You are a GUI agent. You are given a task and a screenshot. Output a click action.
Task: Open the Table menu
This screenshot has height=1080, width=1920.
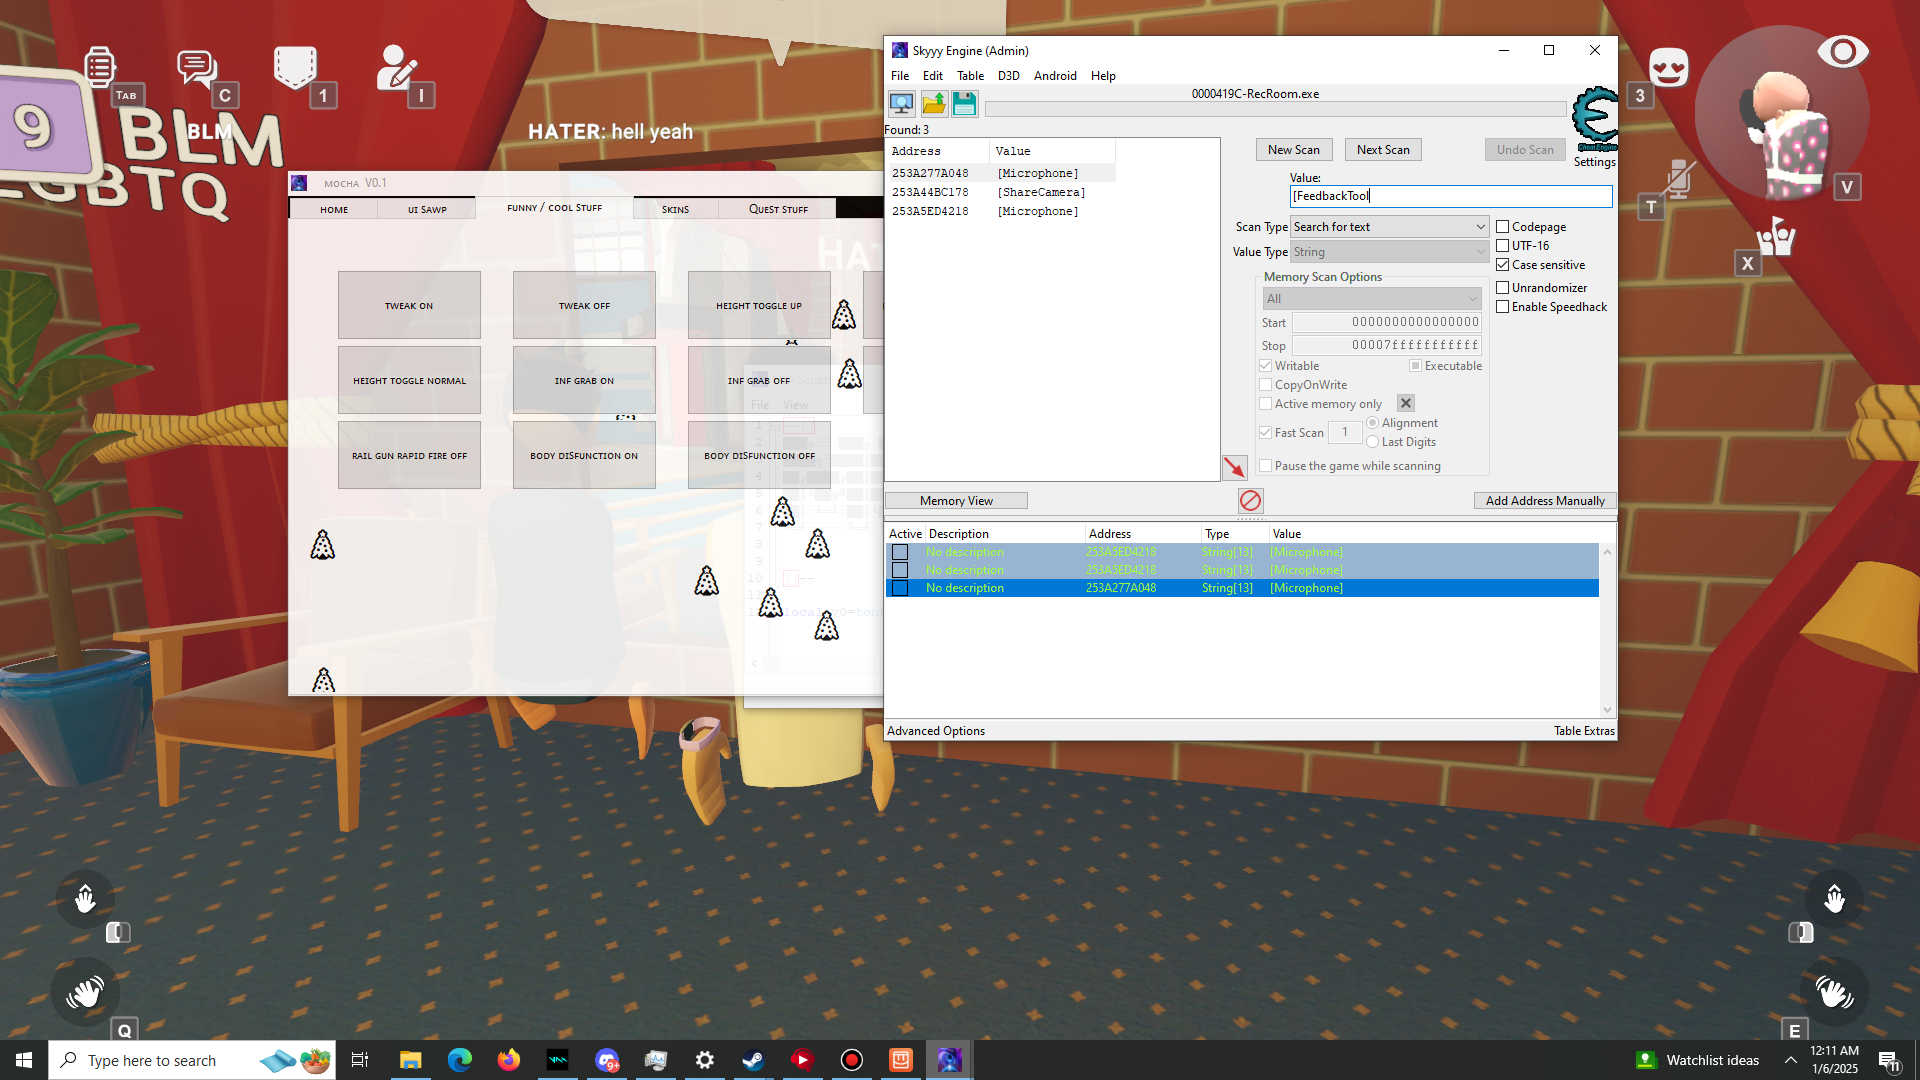969,76
